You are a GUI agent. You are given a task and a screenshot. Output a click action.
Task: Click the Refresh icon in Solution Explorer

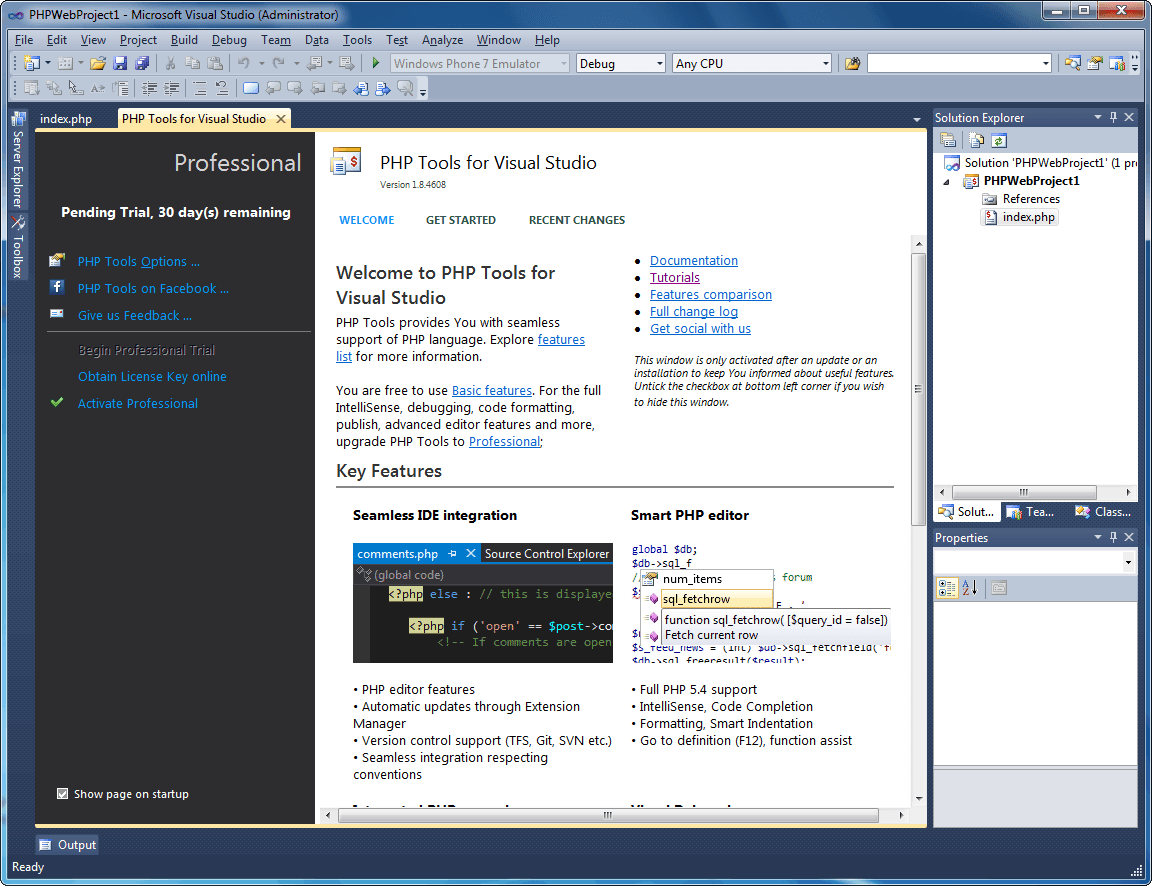(x=998, y=140)
